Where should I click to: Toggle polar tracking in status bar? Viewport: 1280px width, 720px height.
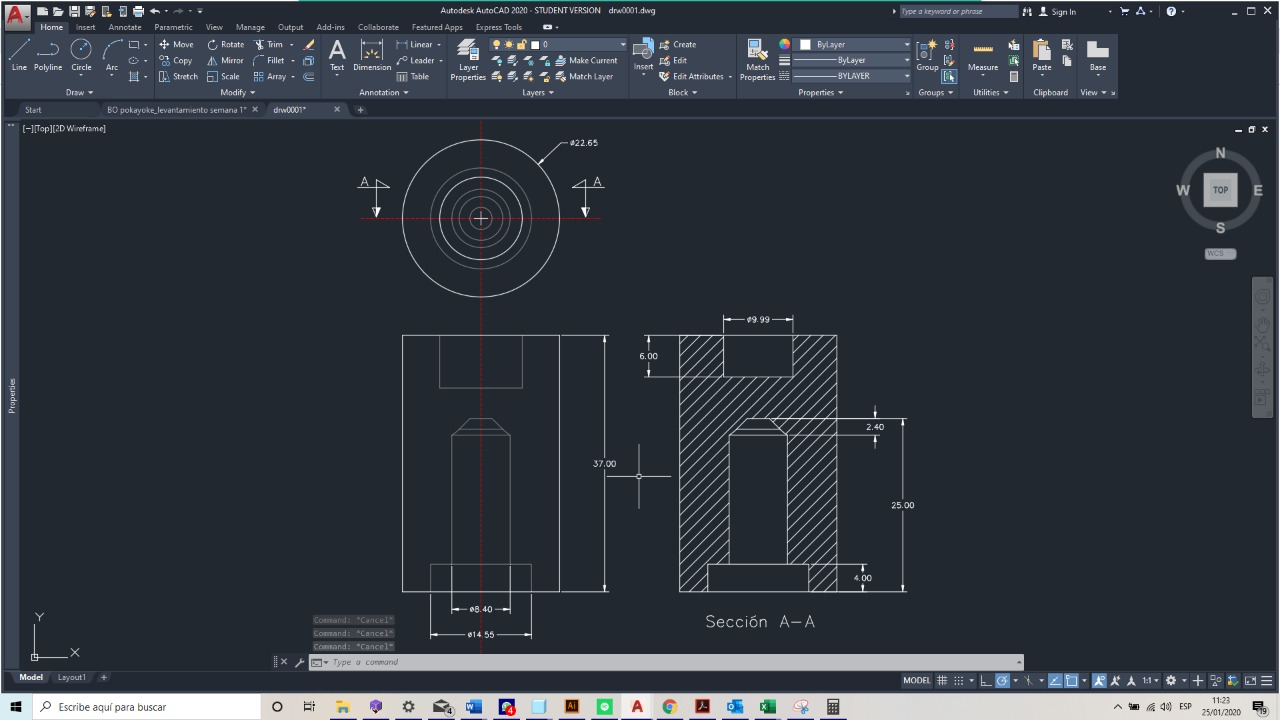[1002, 680]
